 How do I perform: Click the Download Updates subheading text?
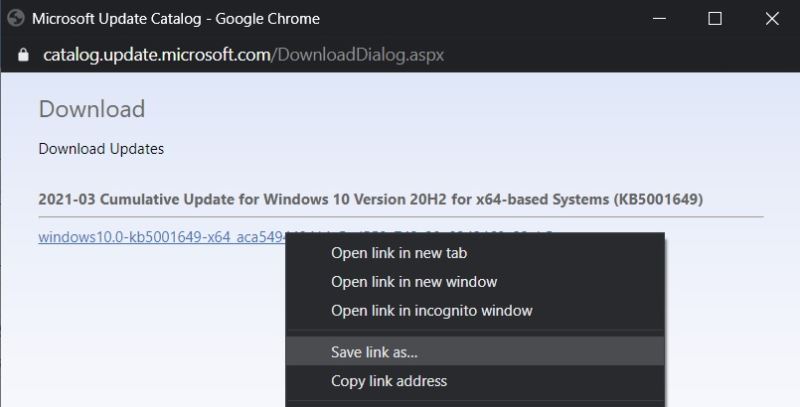point(101,149)
